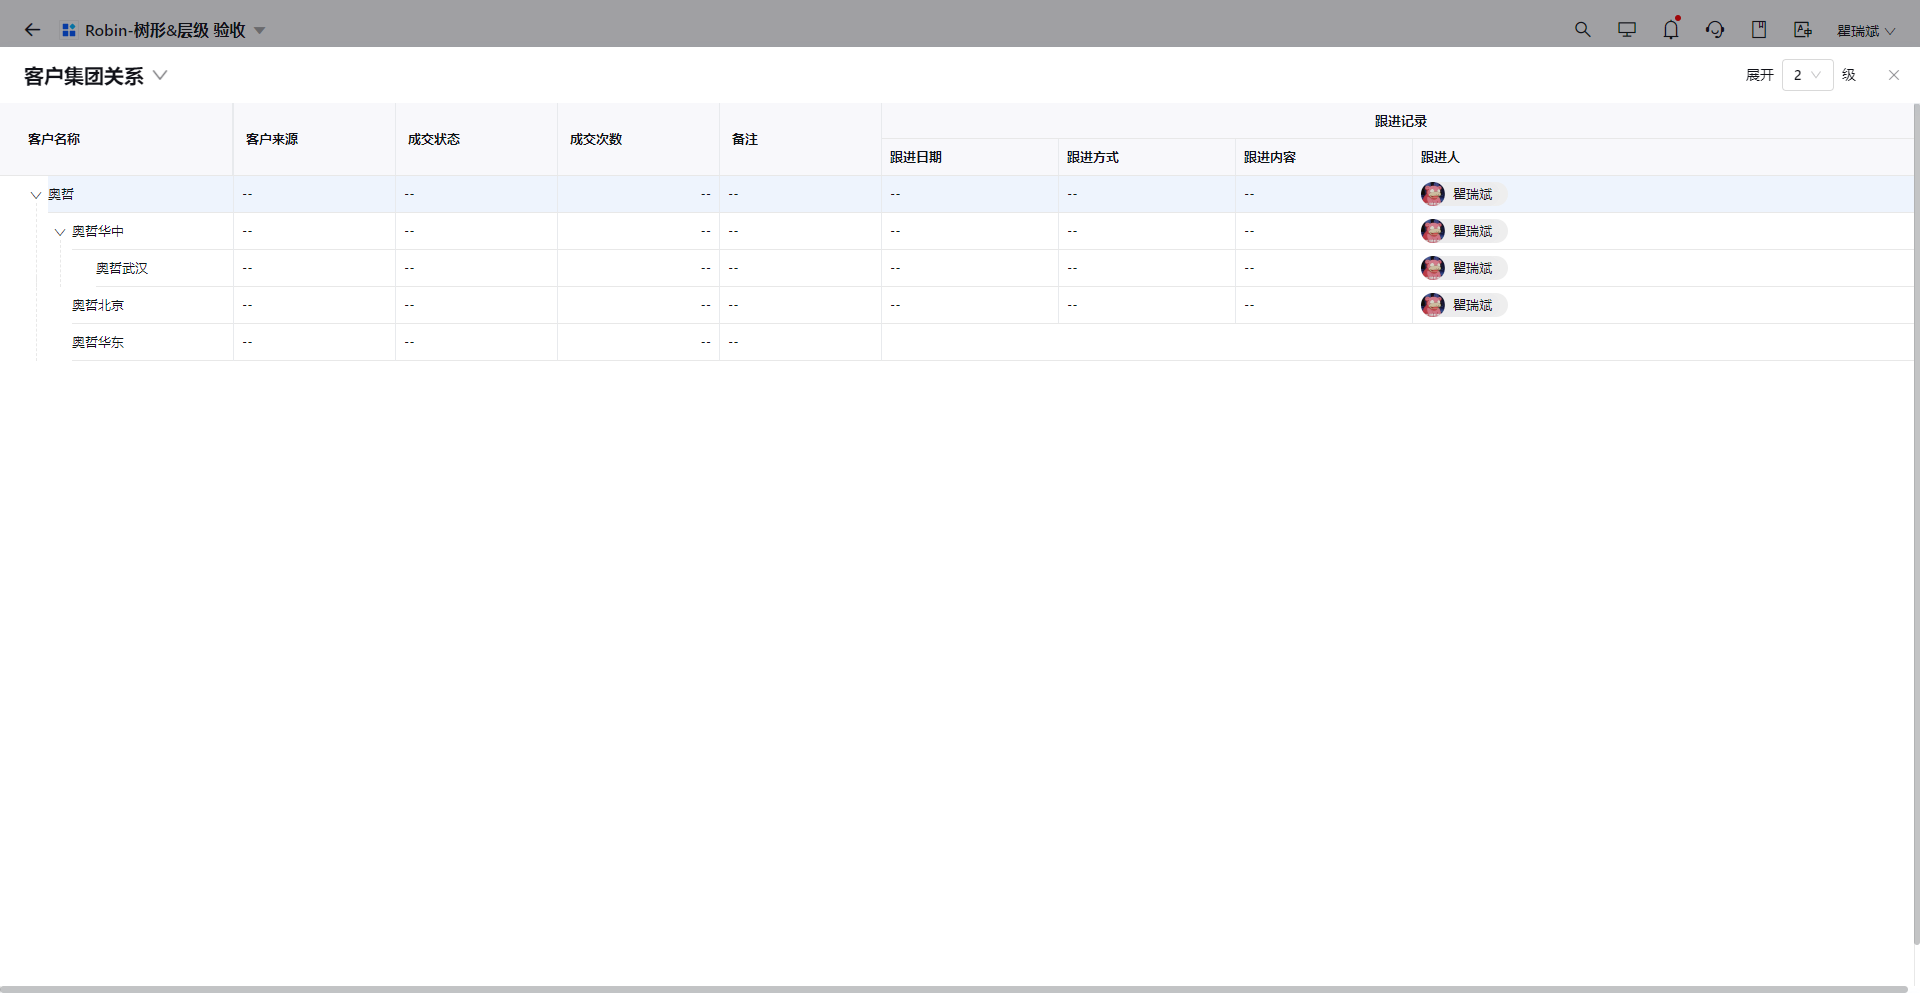Go back with the left arrow icon
1920x993 pixels.
32,30
